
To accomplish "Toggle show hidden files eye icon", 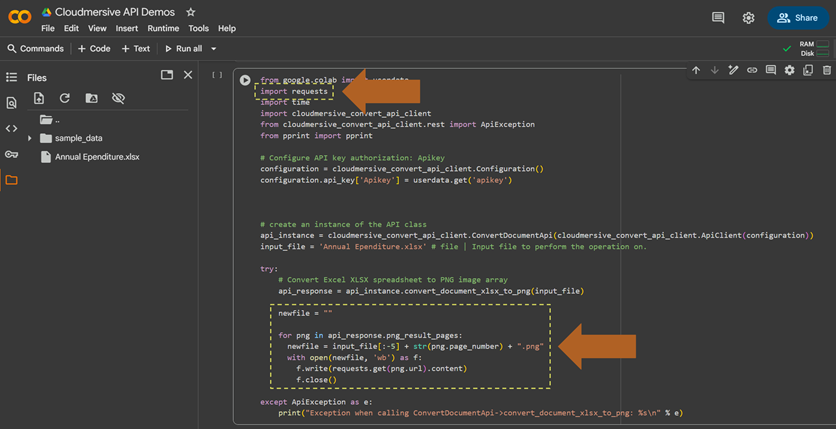I will 118,99.
